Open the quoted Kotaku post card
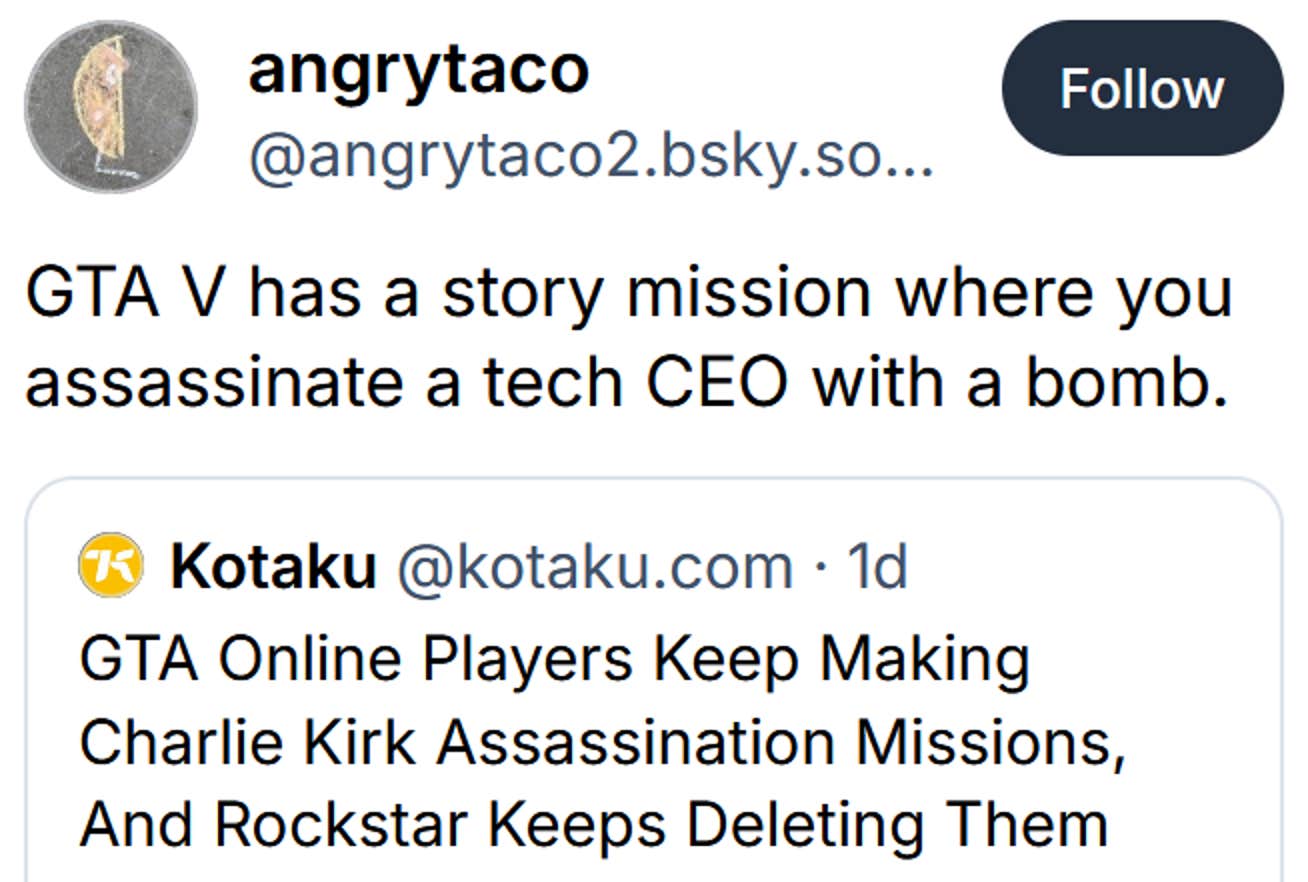Image resolution: width=1308 pixels, height=882 pixels. [x=650, y=700]
